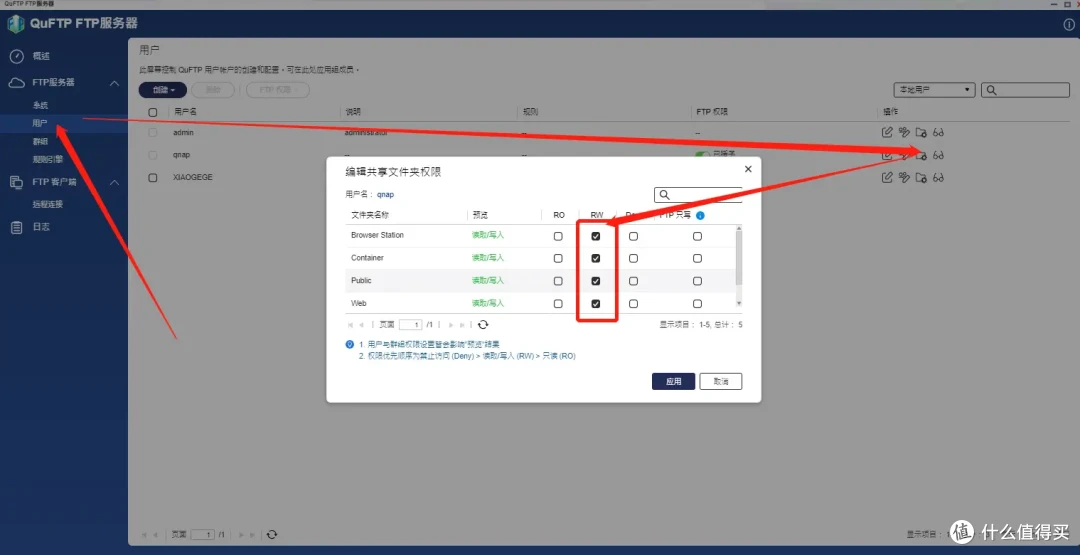Image resolution: width=1080 pixels, height=555 pixels.
Task: Check FTP 只写 for Container folder
Action: coord(698,258)
